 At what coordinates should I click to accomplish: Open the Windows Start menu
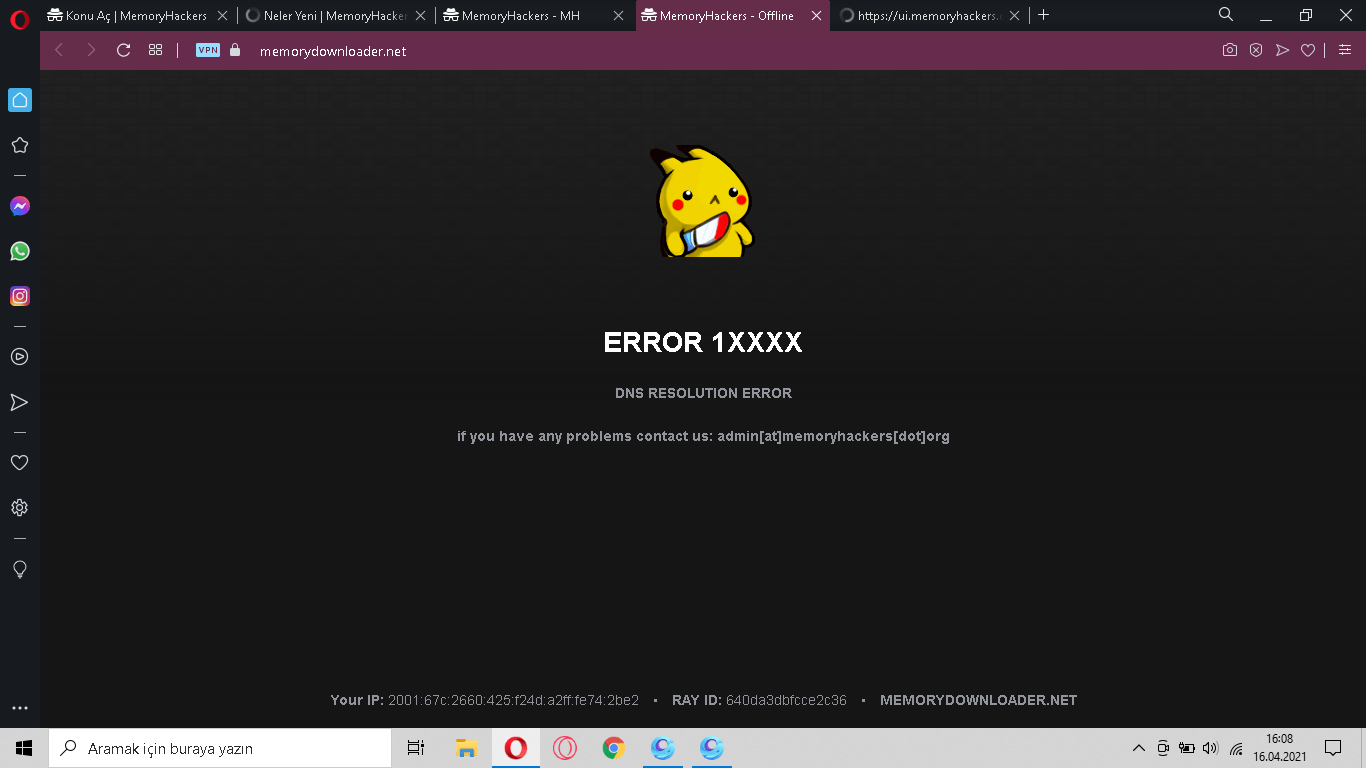tap(24, 748)
